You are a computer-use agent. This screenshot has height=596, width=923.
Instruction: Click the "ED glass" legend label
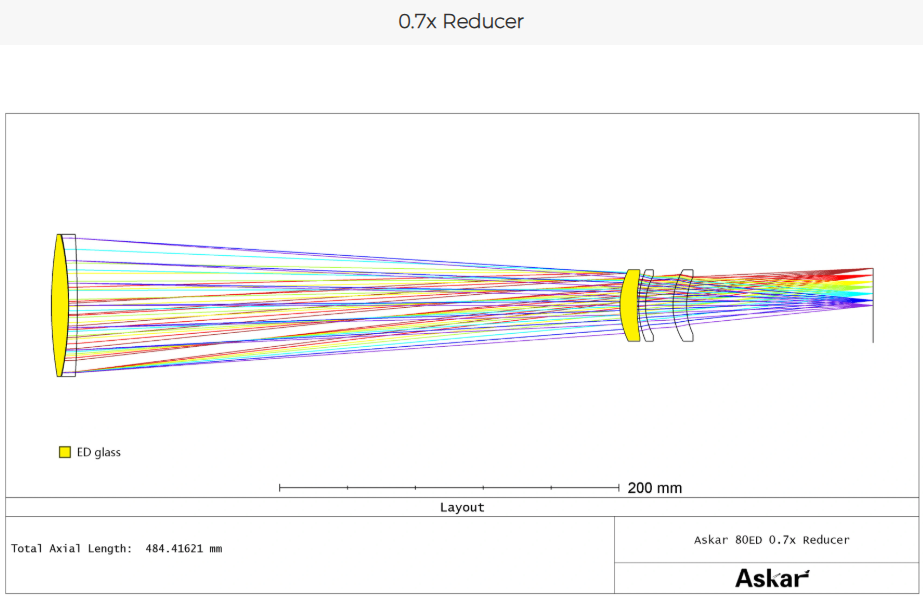(x=99, y=453)
